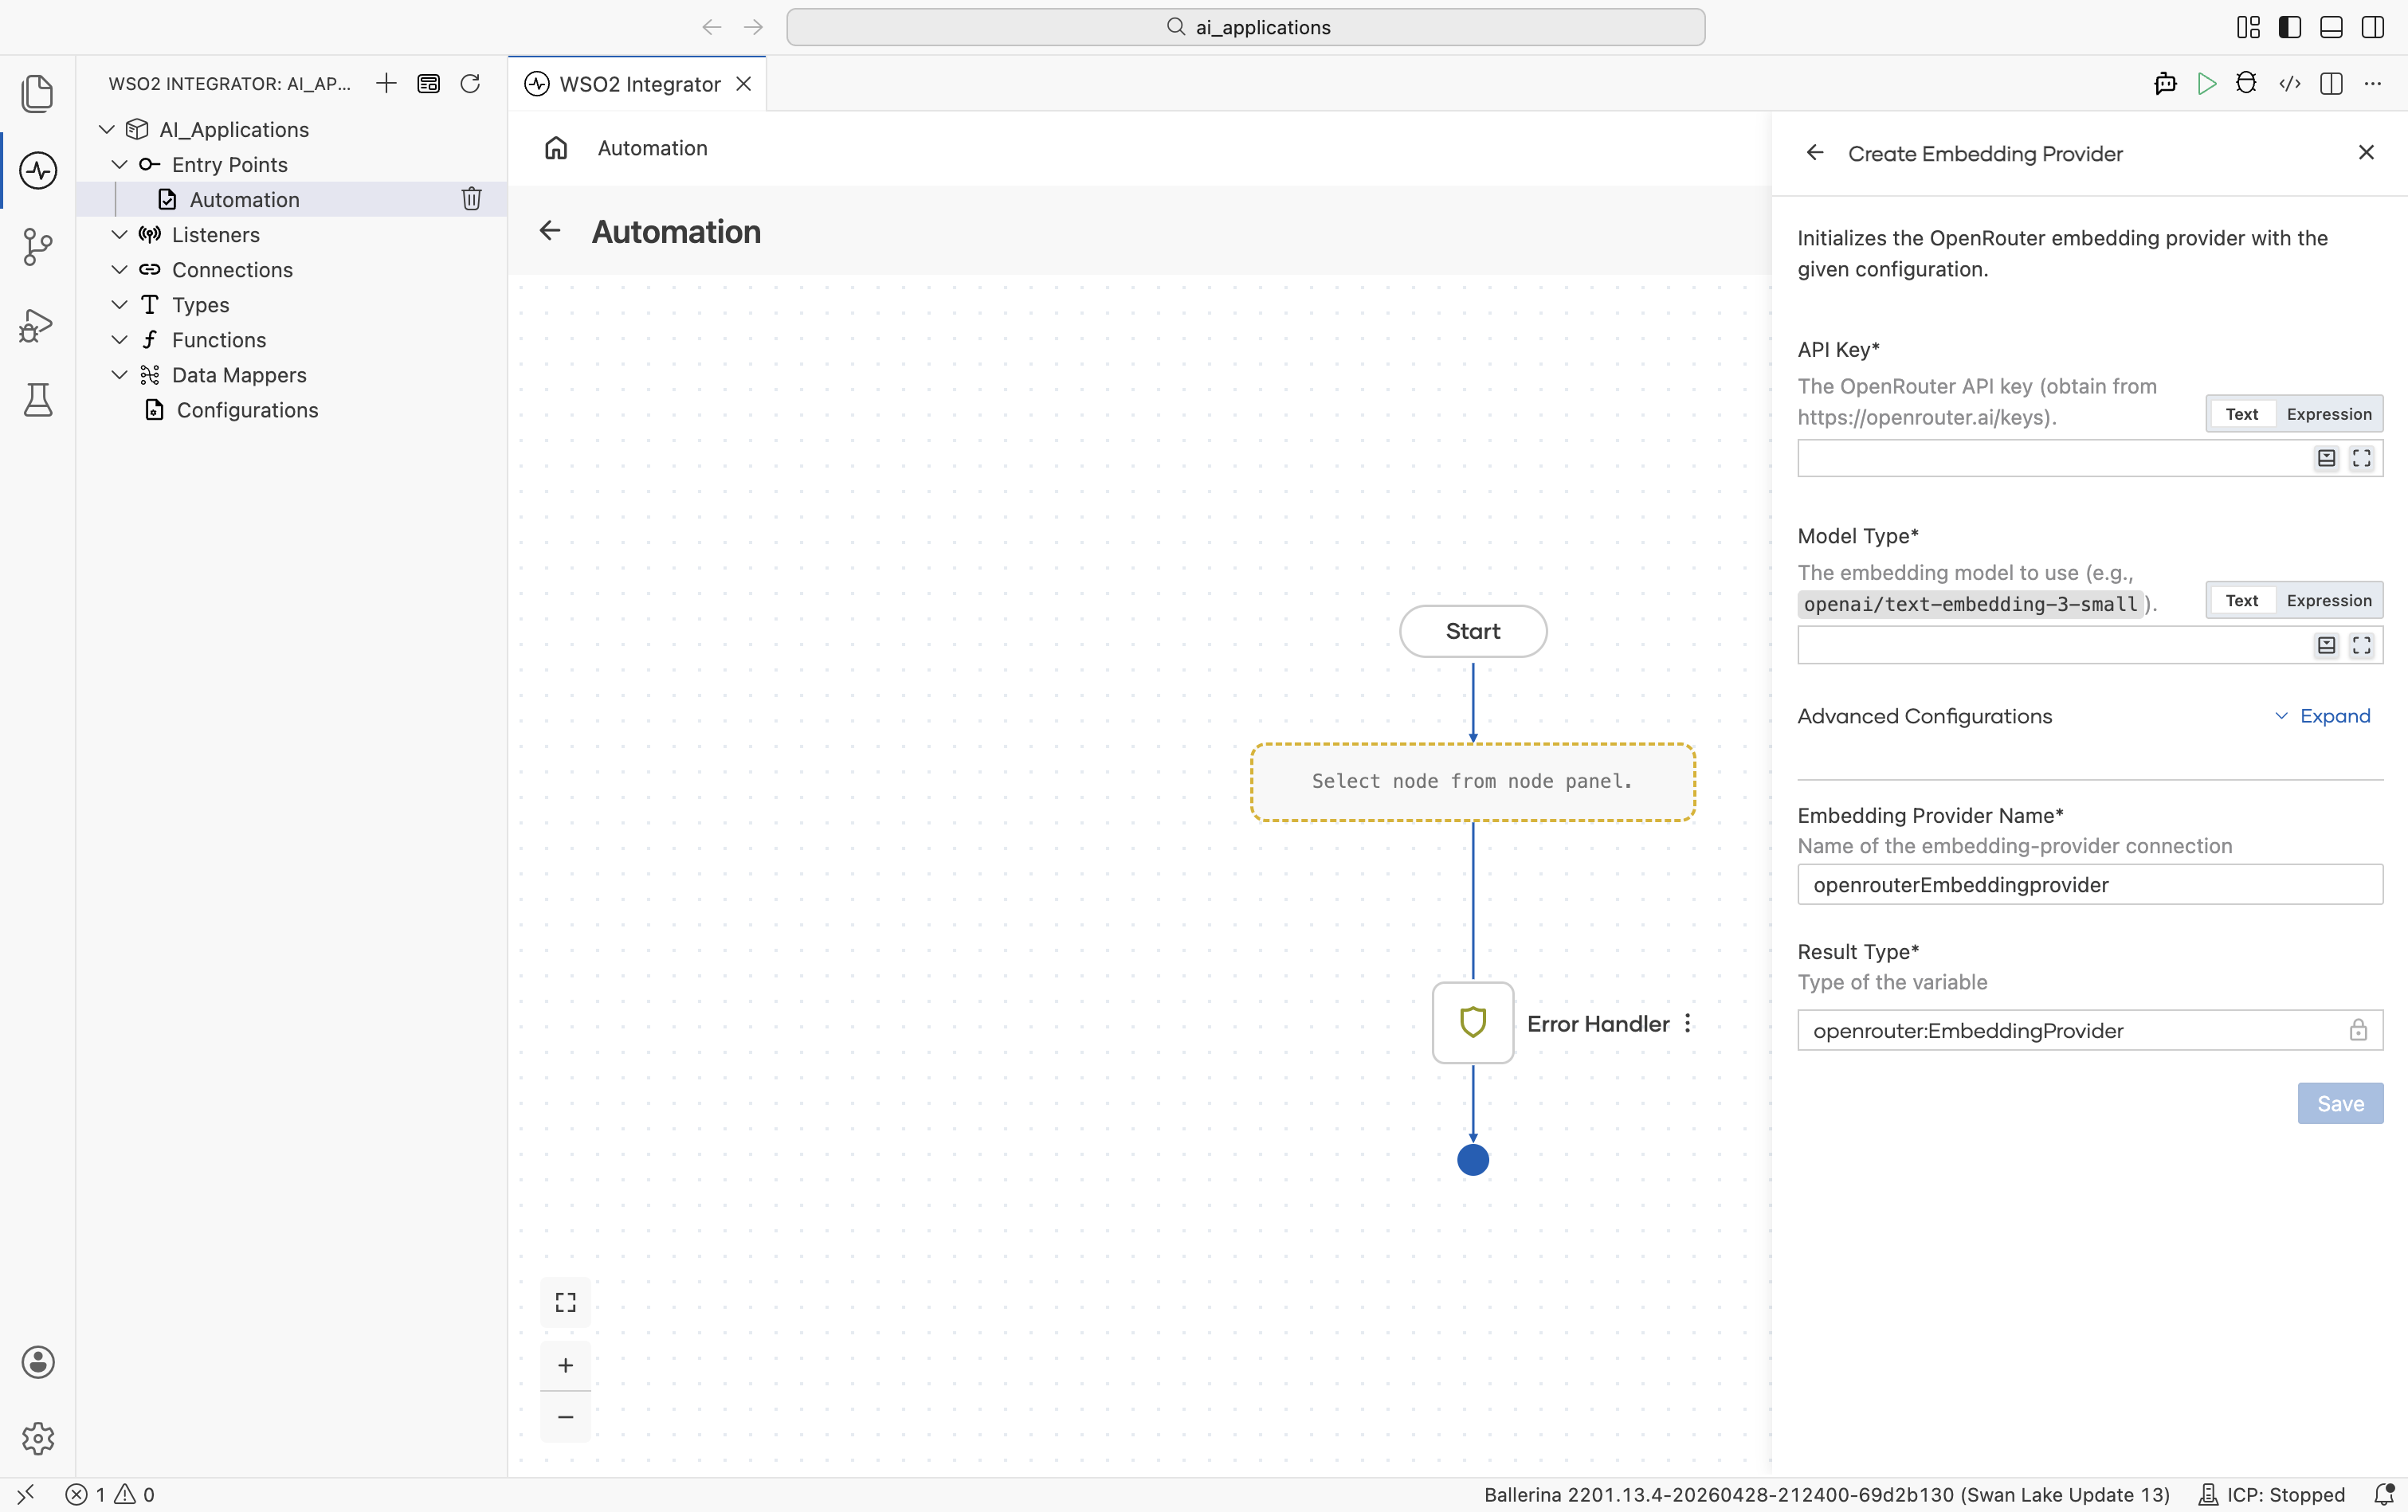Add a new artifact with plus icon
The width and height of the screenshot is (2408, 1512).
pos(386,83)
